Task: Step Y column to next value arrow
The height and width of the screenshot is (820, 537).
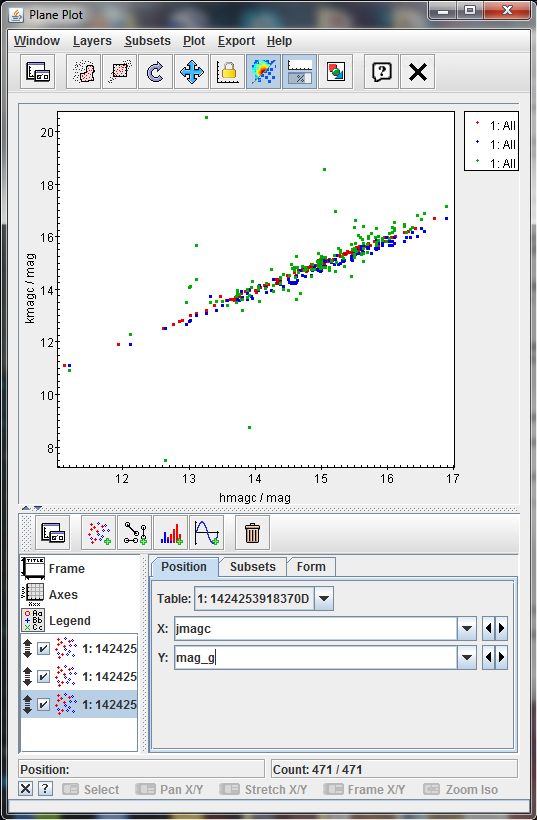Action: point(501,657)
